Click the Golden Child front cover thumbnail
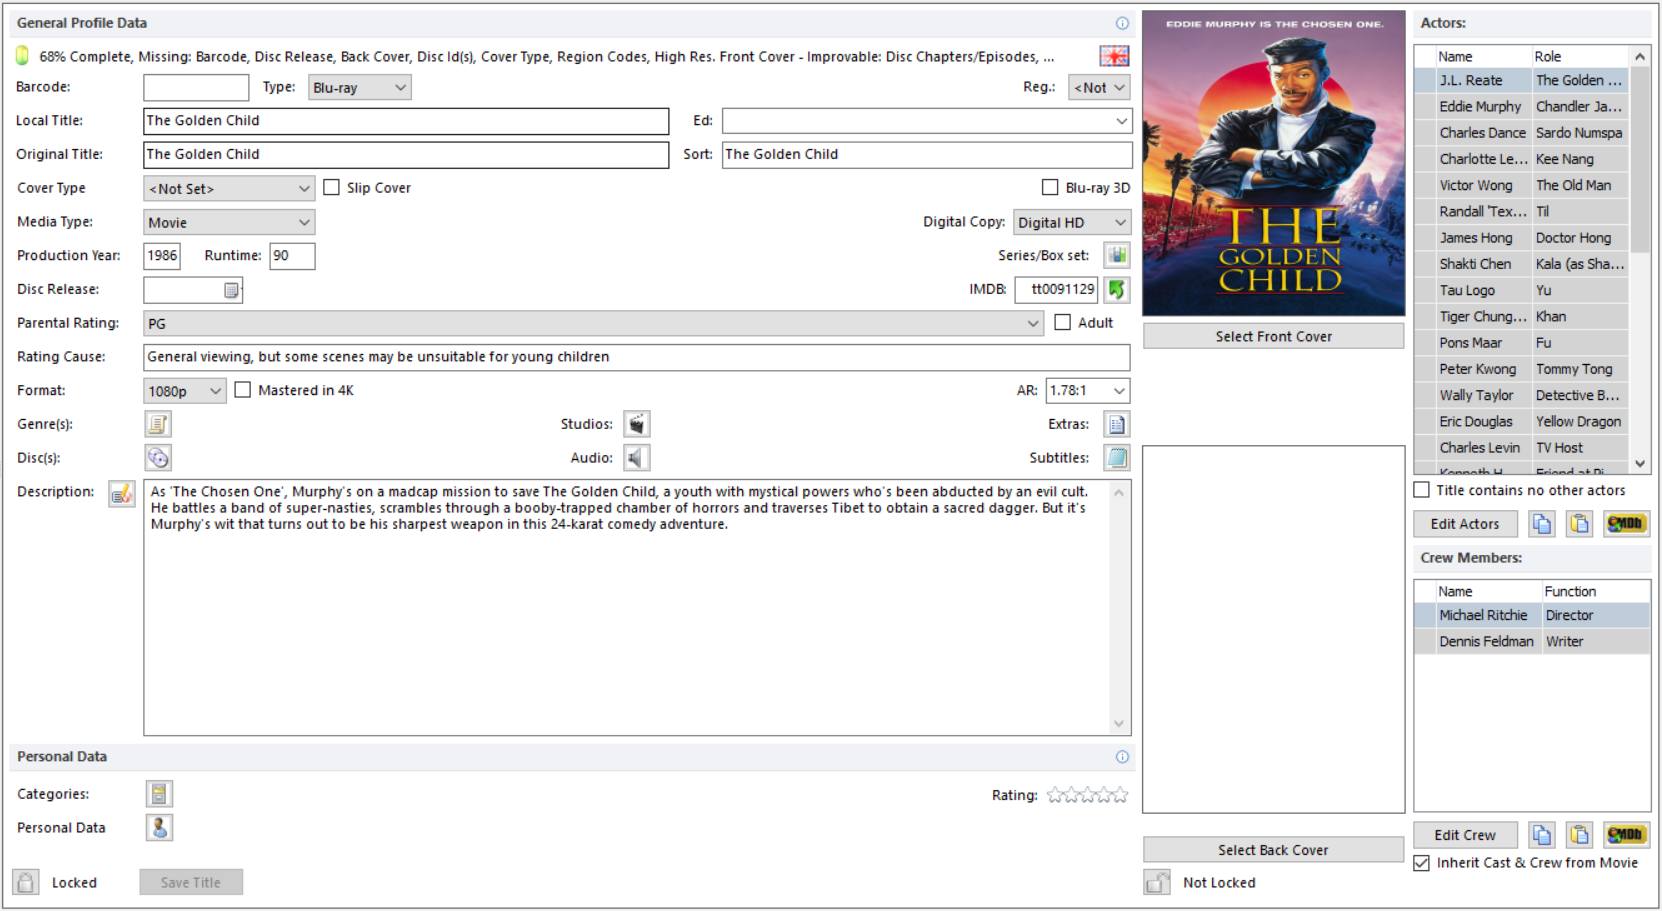The width and height of the screenshot is (1662, 911). pyautogui.click(x=1274, y=163)
